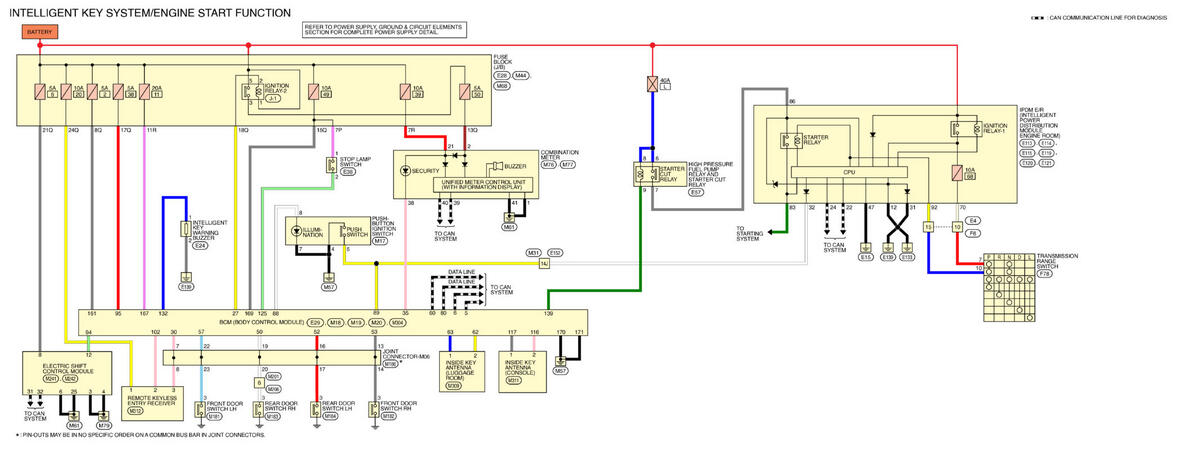Click the Intelligent Key Warning Buzzer symbol
The height and width of the screenshot is (452, 1199).
point(185,230)
